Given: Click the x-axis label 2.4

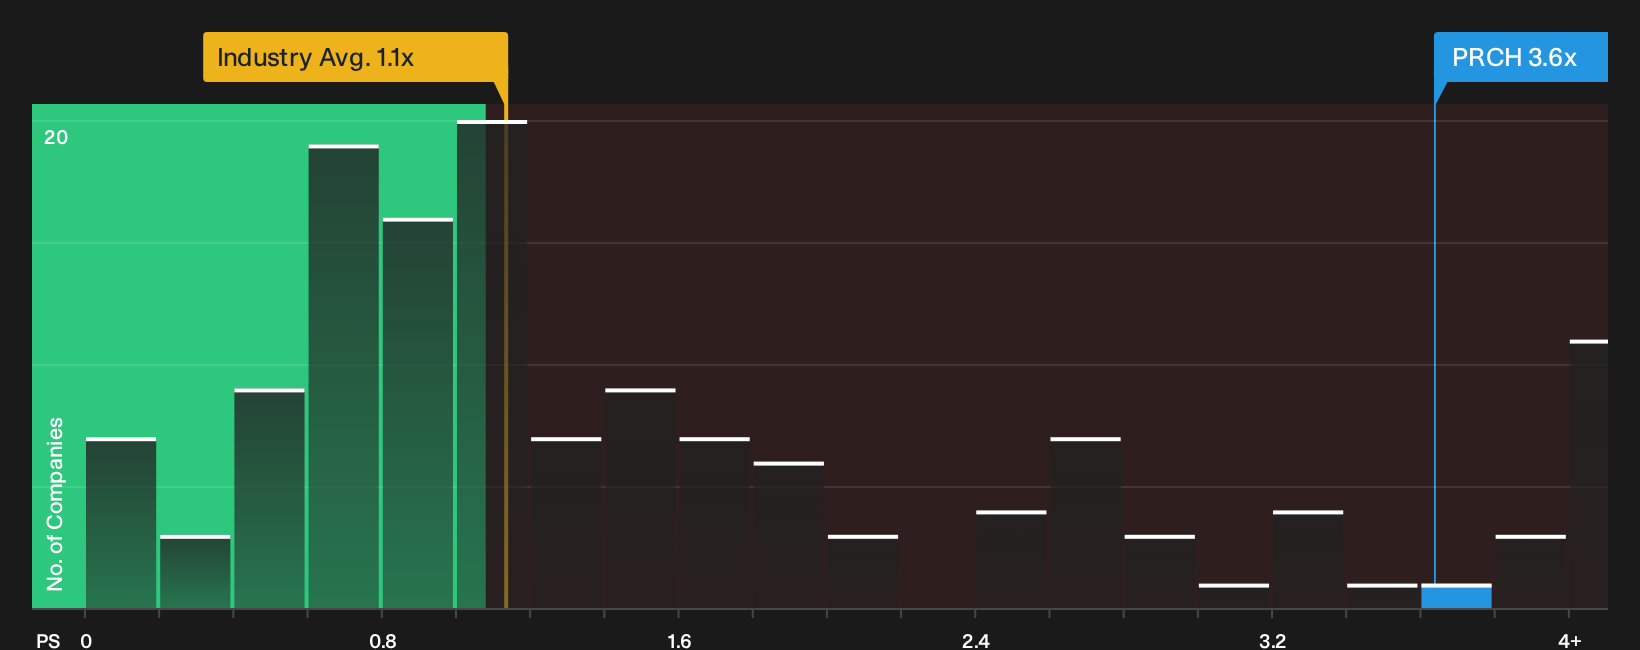Looking at the screenshot, I should coord(976,640).
